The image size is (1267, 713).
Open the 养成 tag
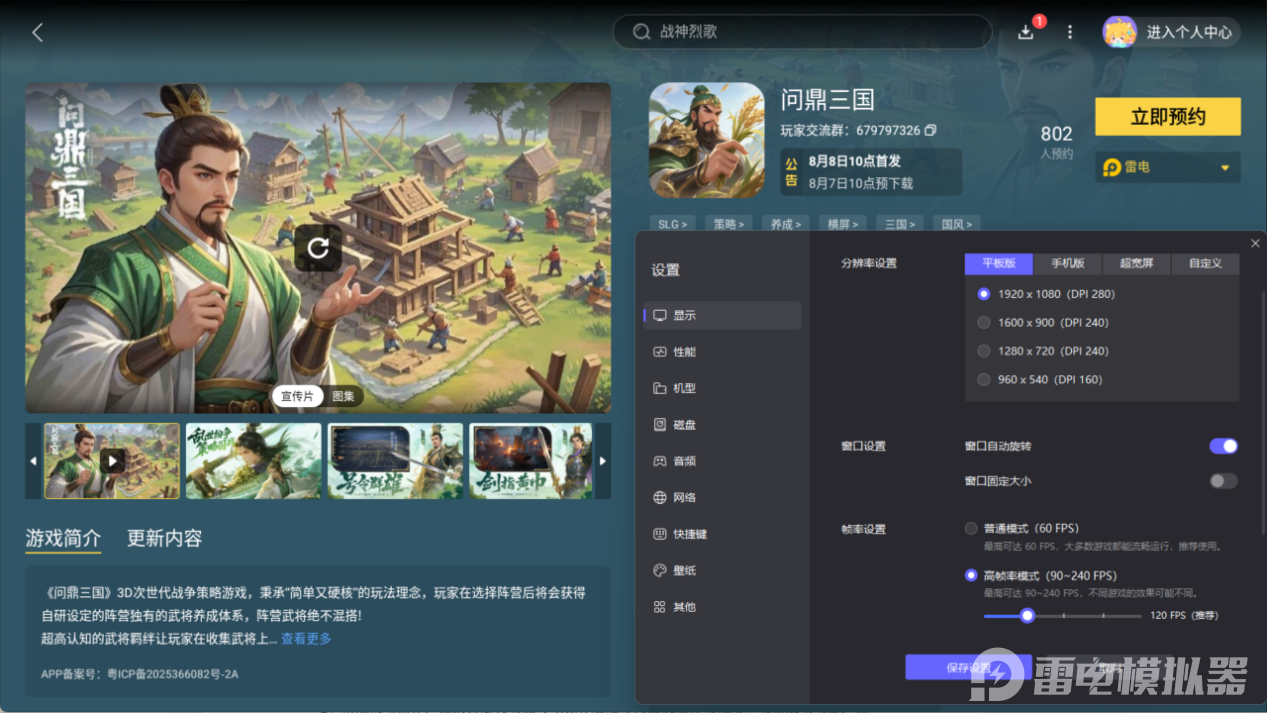click(x=785, y=224)
